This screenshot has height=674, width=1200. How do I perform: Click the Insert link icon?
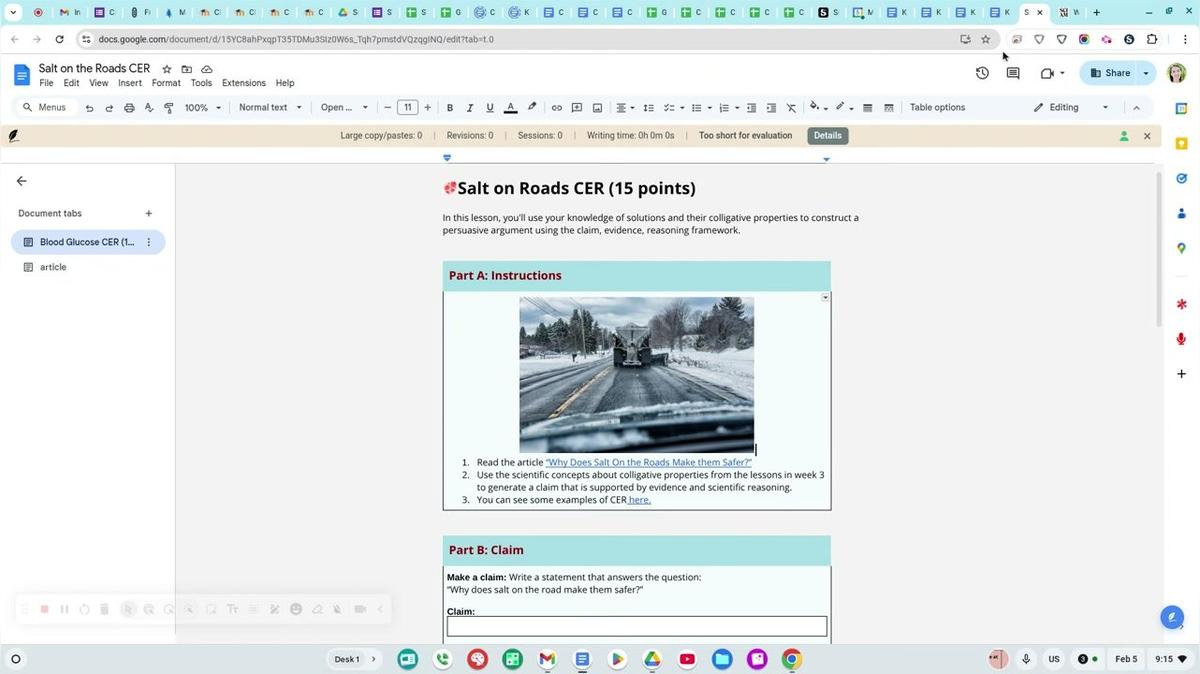pos(557,108)
